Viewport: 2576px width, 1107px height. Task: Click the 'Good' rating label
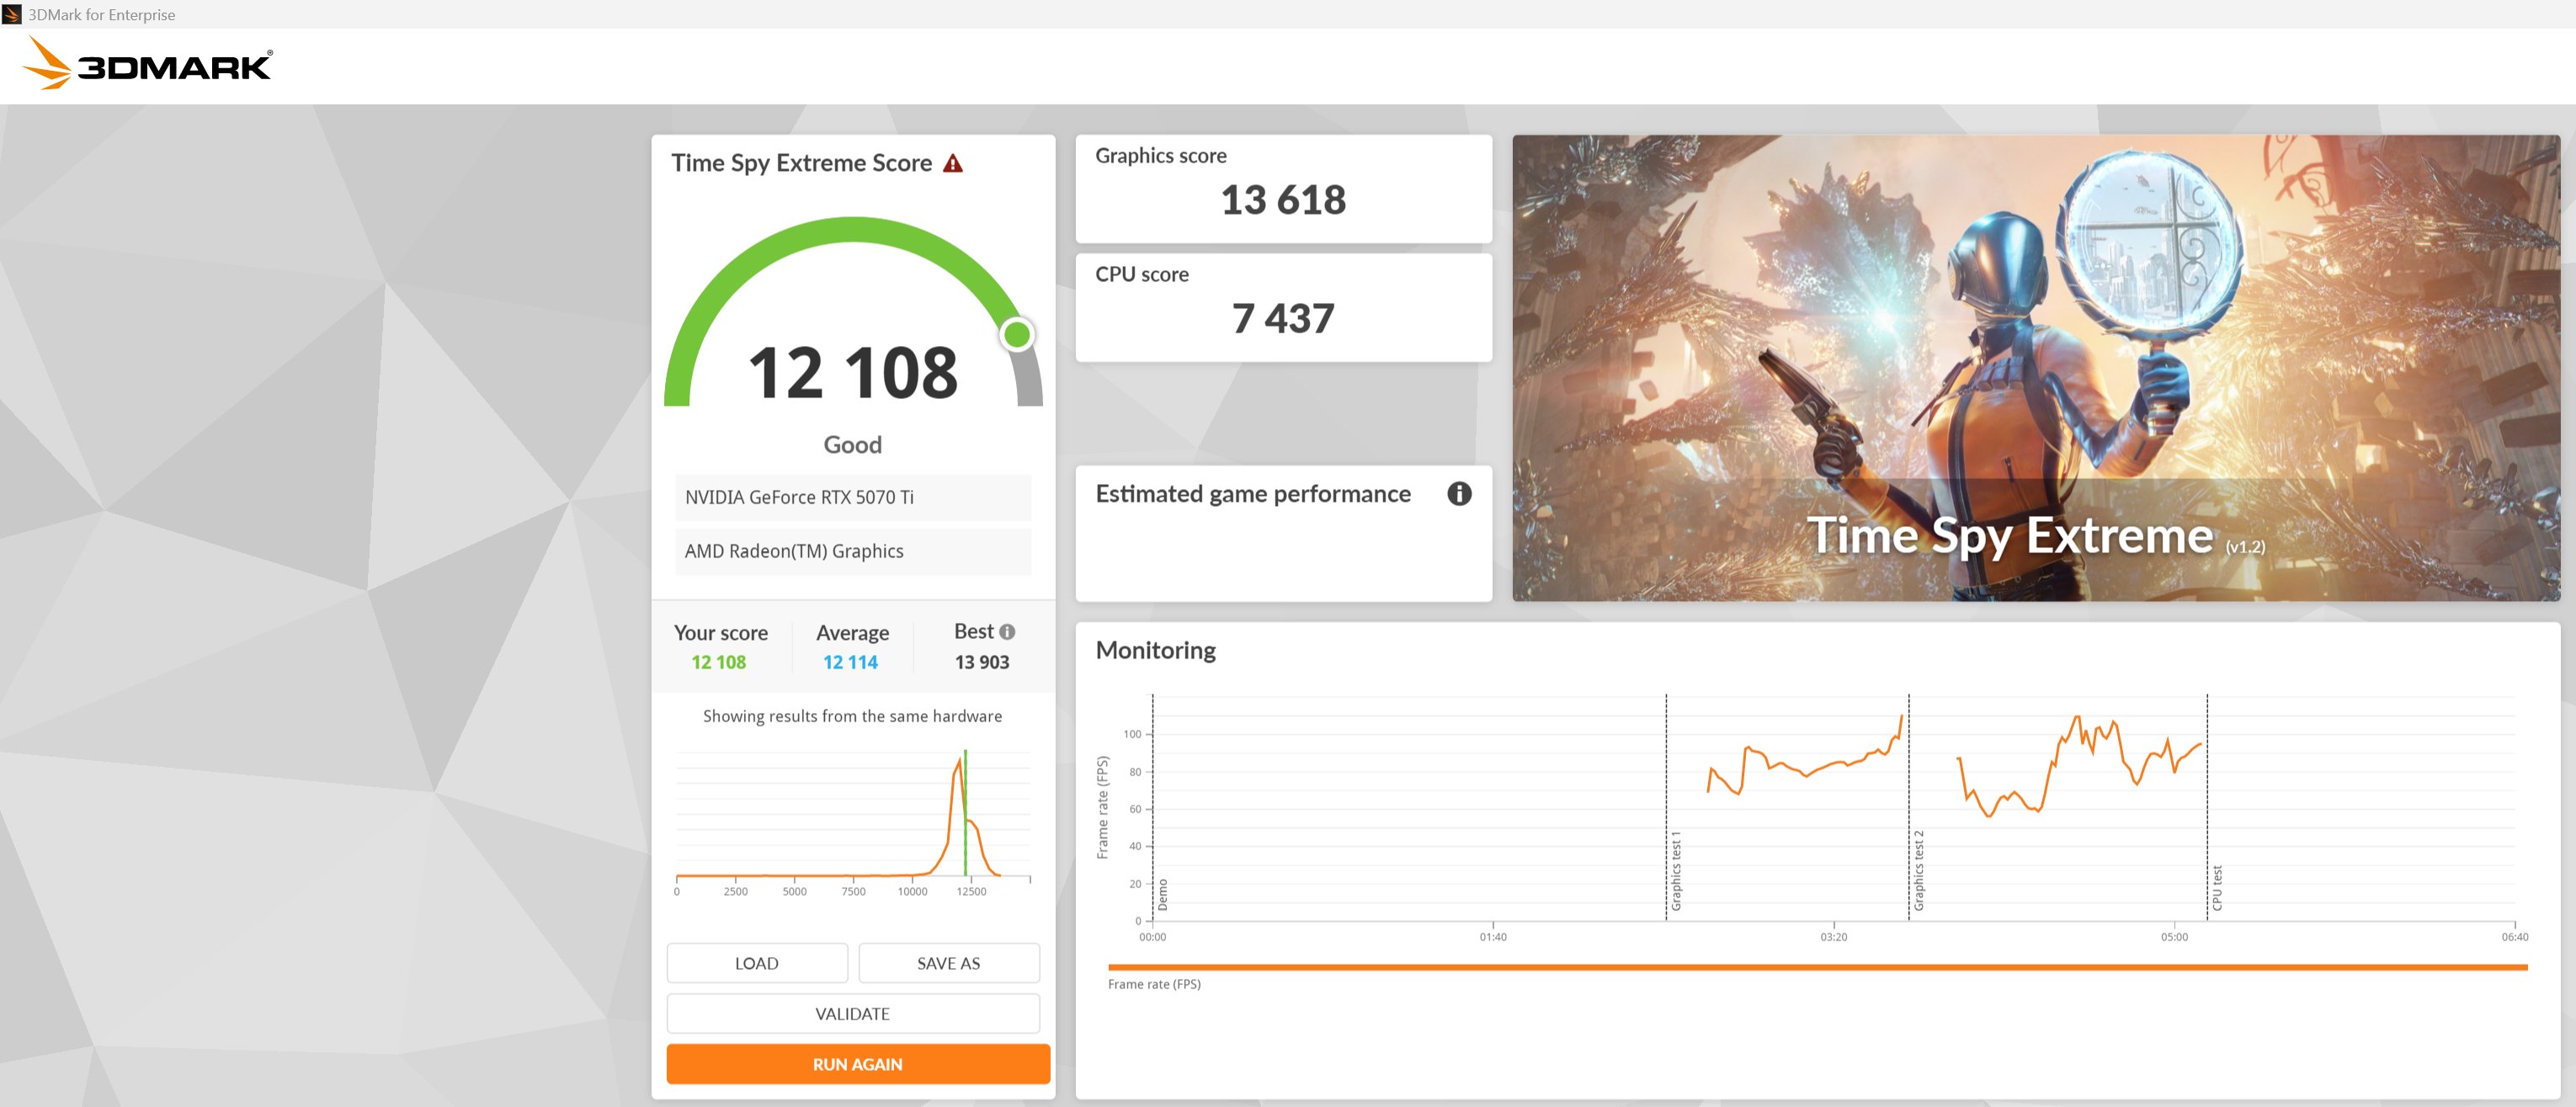coord(852,445)
